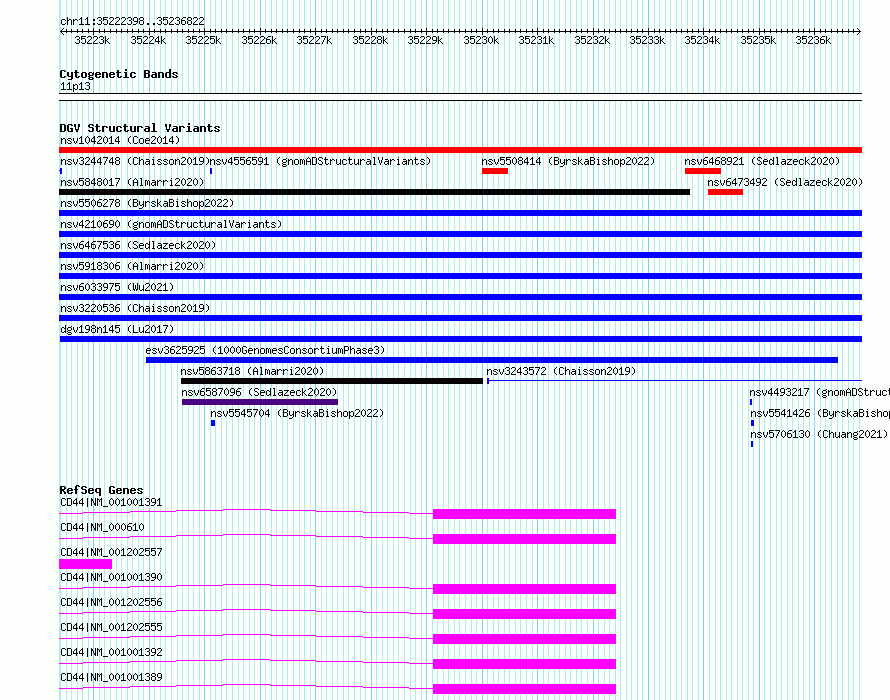Open nsv5918306 (Almarri2020) label
Viewport: 890px width, 700px height.
(x=132, y=266)
